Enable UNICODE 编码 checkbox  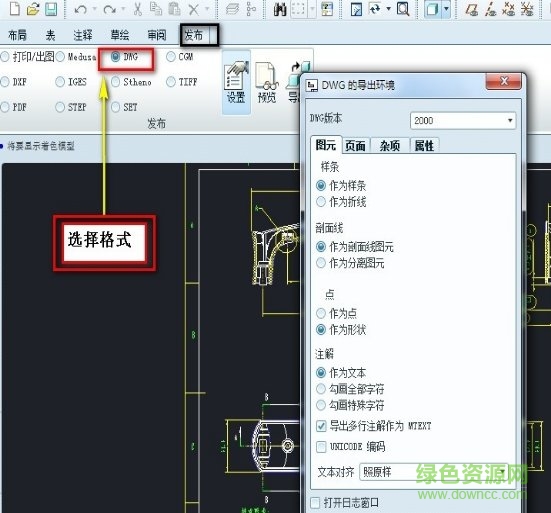point(321,447)
